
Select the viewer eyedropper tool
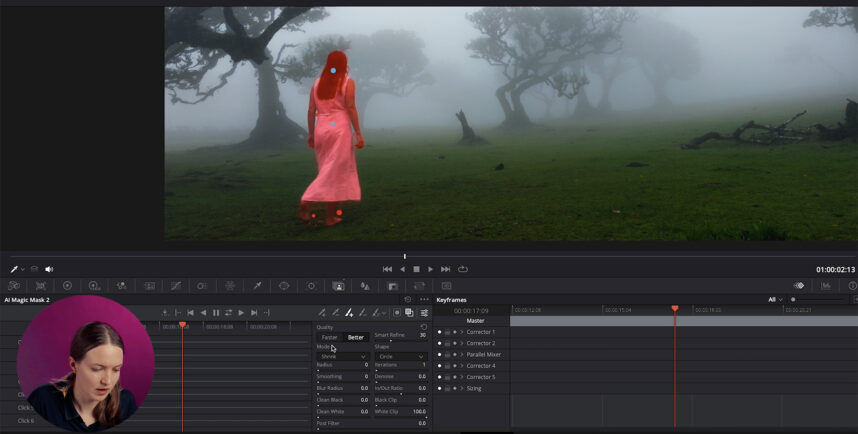(14, 269)
